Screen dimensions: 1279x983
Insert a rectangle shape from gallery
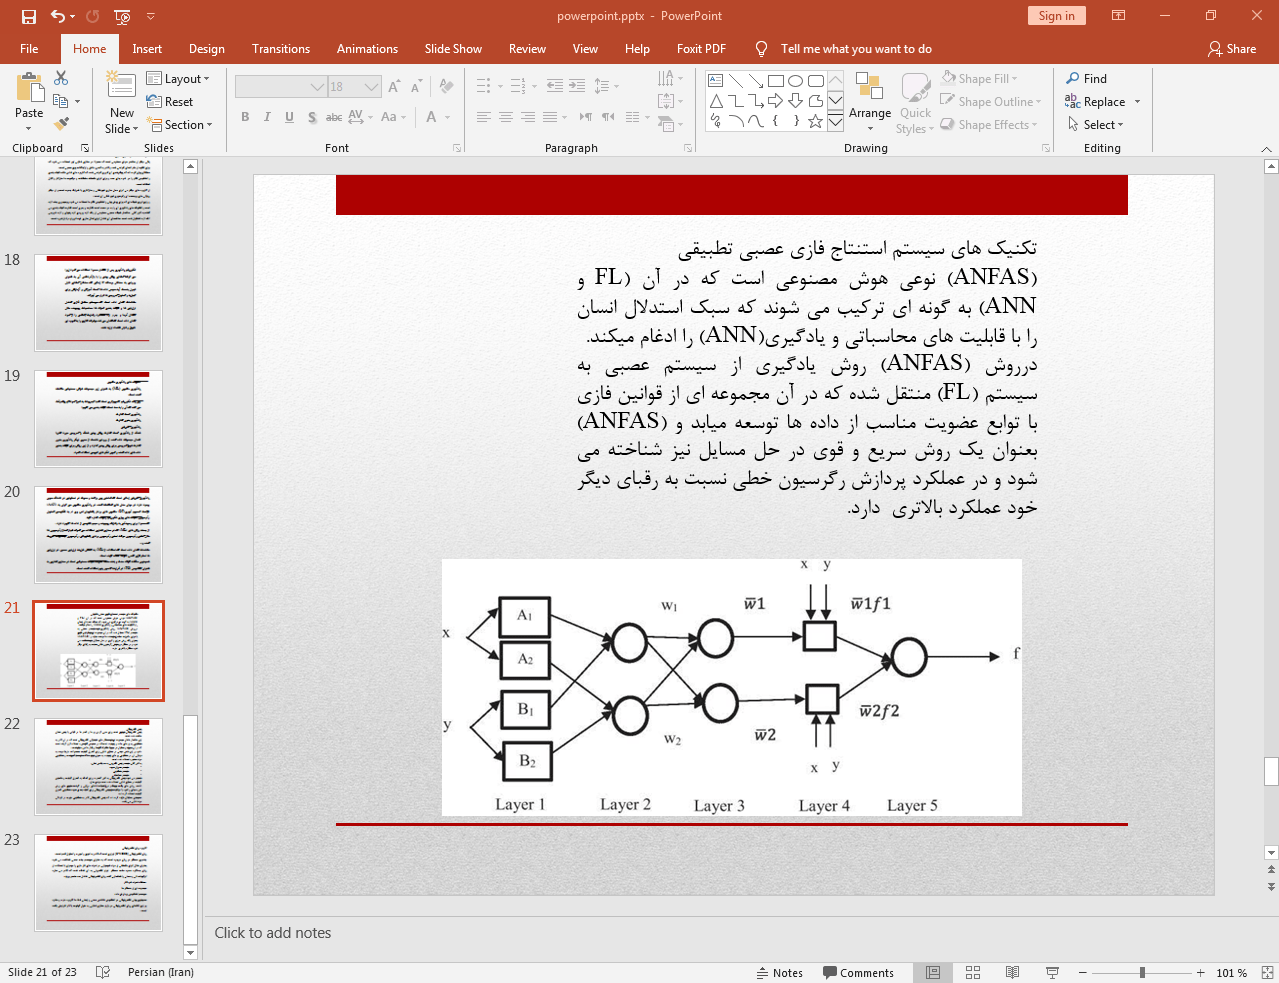pyautogui.click(x=775, y=81)
